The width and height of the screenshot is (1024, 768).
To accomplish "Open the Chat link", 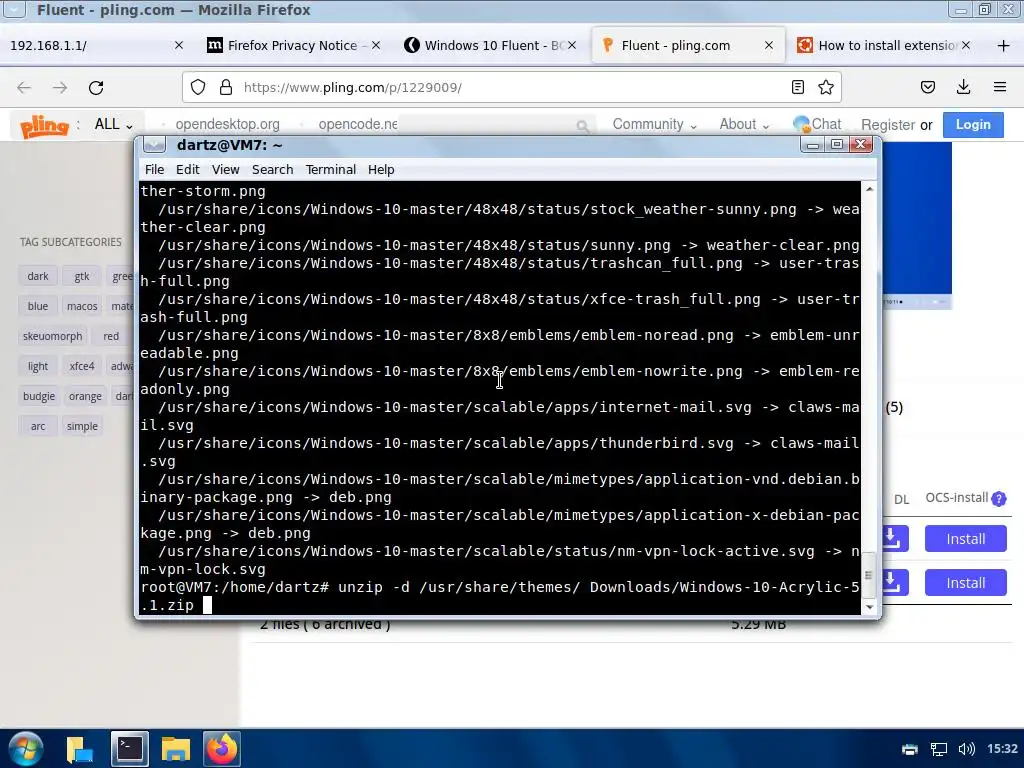I will coord(817,124).
